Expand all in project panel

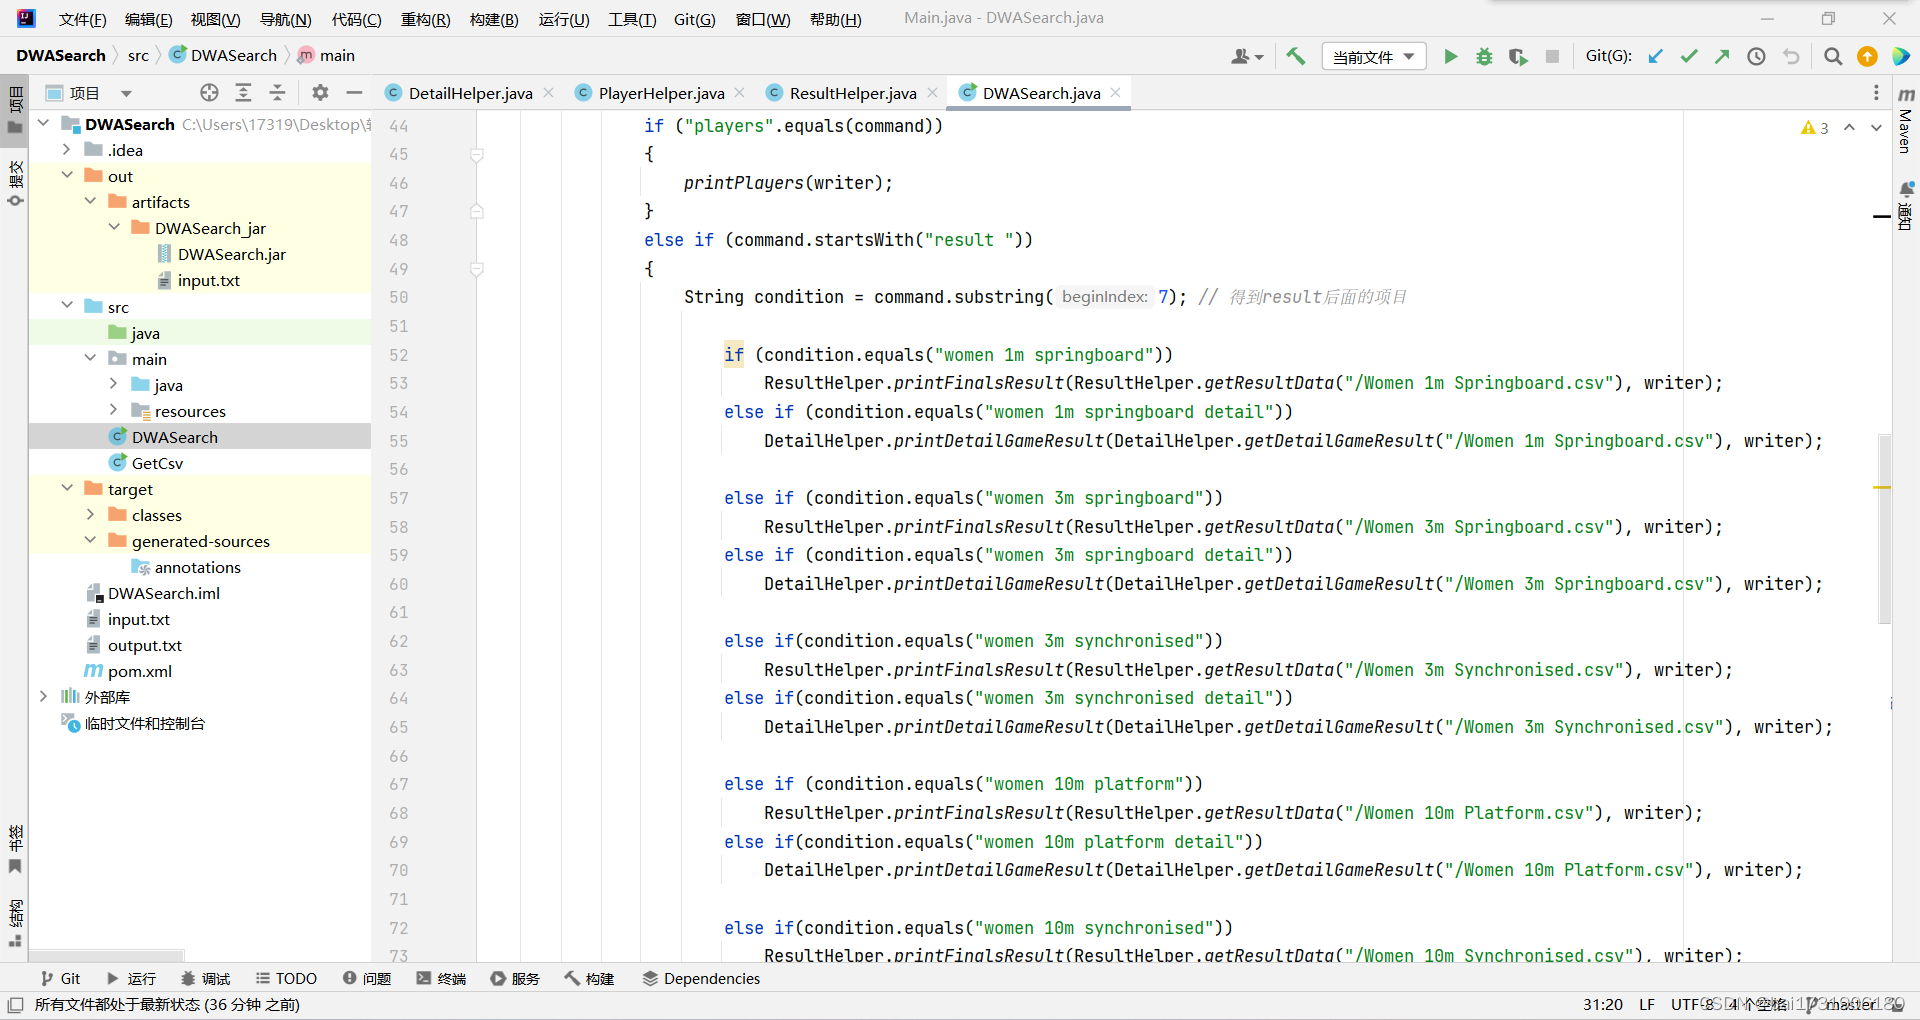coord(243,93)
